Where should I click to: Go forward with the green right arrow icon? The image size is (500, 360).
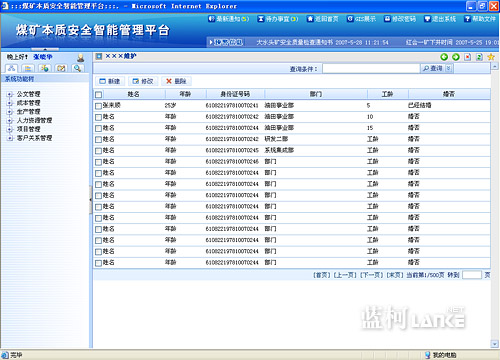coord(456,57)
